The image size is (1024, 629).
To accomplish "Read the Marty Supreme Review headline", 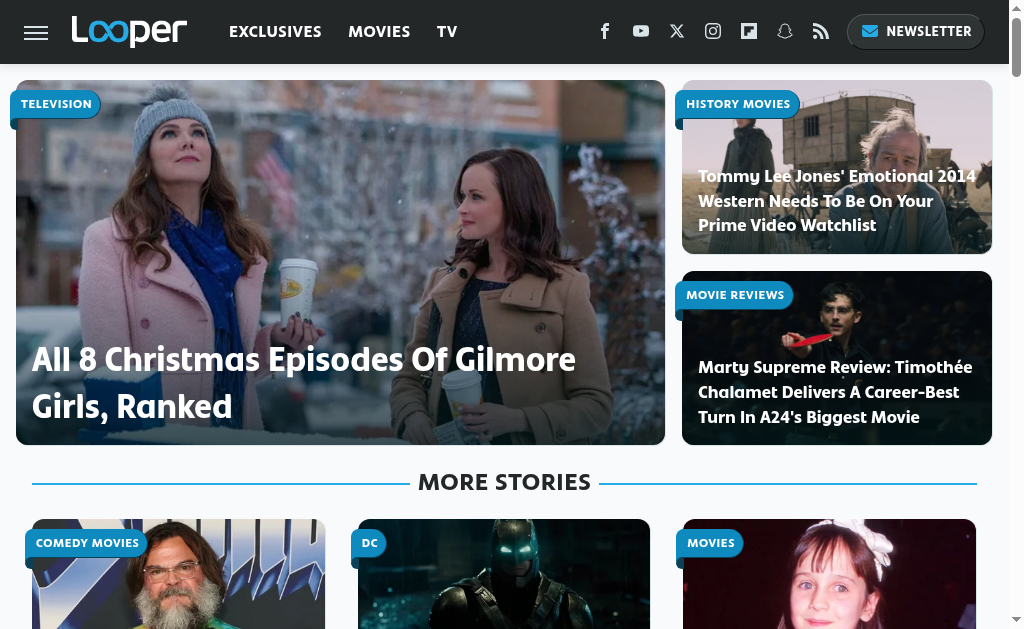I will click(835, 392).
